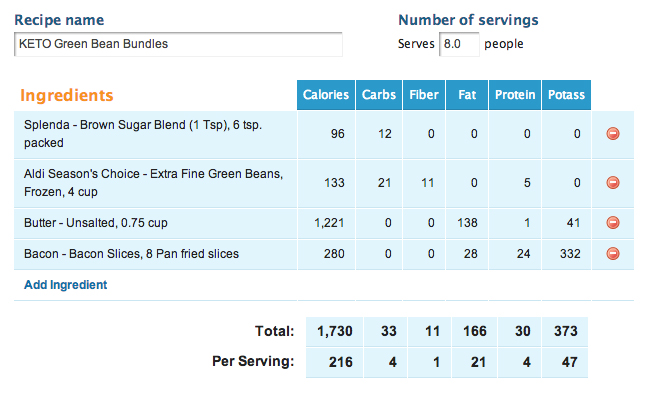Open the Aldi Extra Fine Green Beans entry

153,182
